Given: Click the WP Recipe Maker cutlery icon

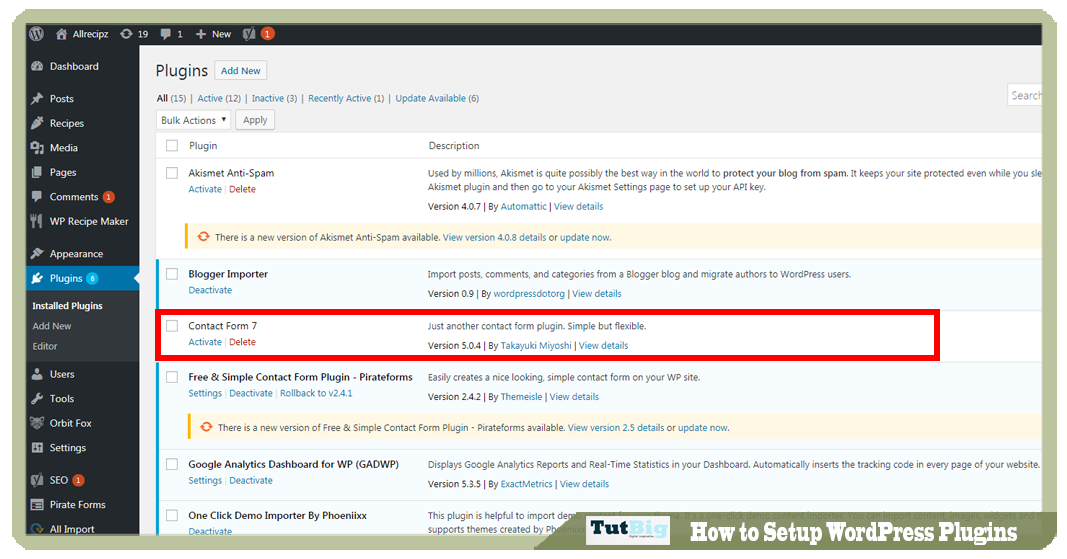Looking at the screenshot, I should coord(37,221).
